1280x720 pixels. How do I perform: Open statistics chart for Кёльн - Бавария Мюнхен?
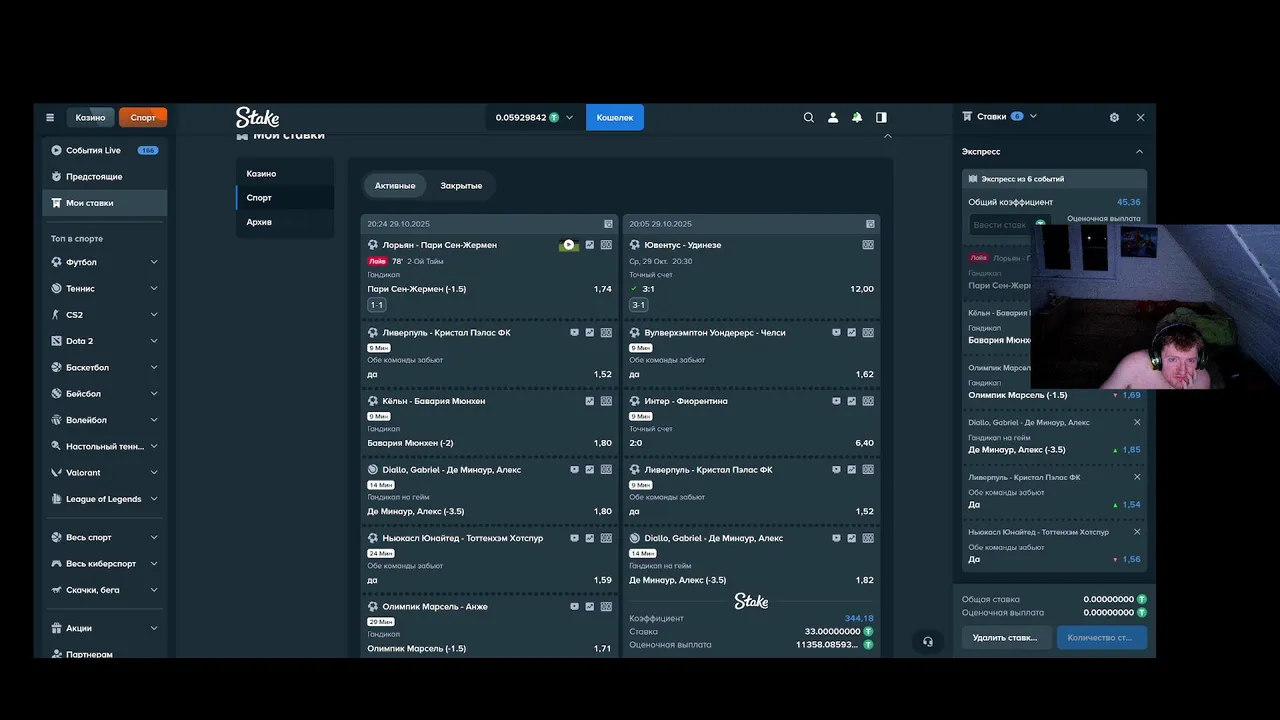coord(590,401)
